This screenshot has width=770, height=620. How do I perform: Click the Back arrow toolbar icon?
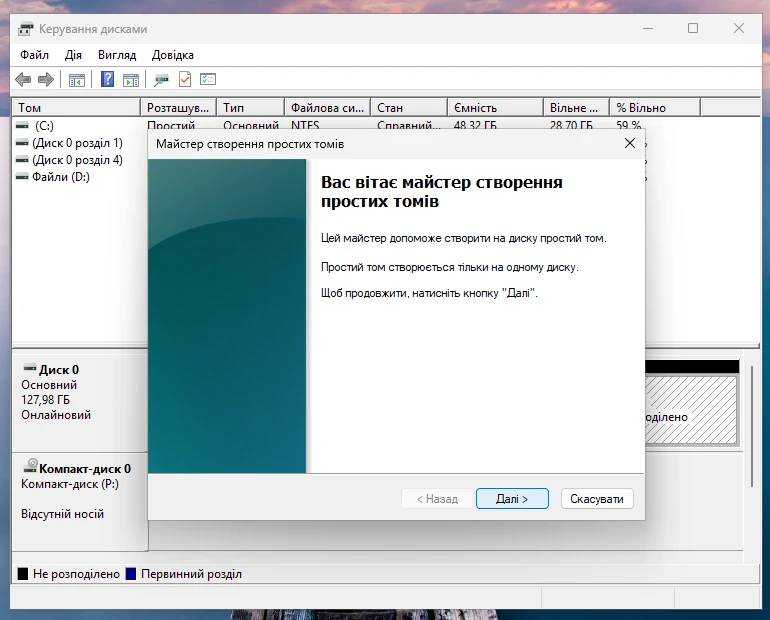click(x=23, y=79)
